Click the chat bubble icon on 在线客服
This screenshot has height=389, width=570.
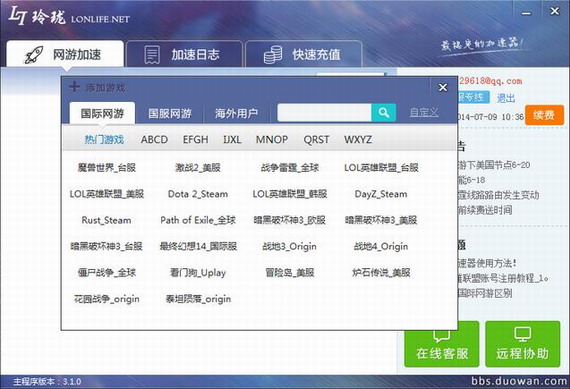click(x=441, y=335)
